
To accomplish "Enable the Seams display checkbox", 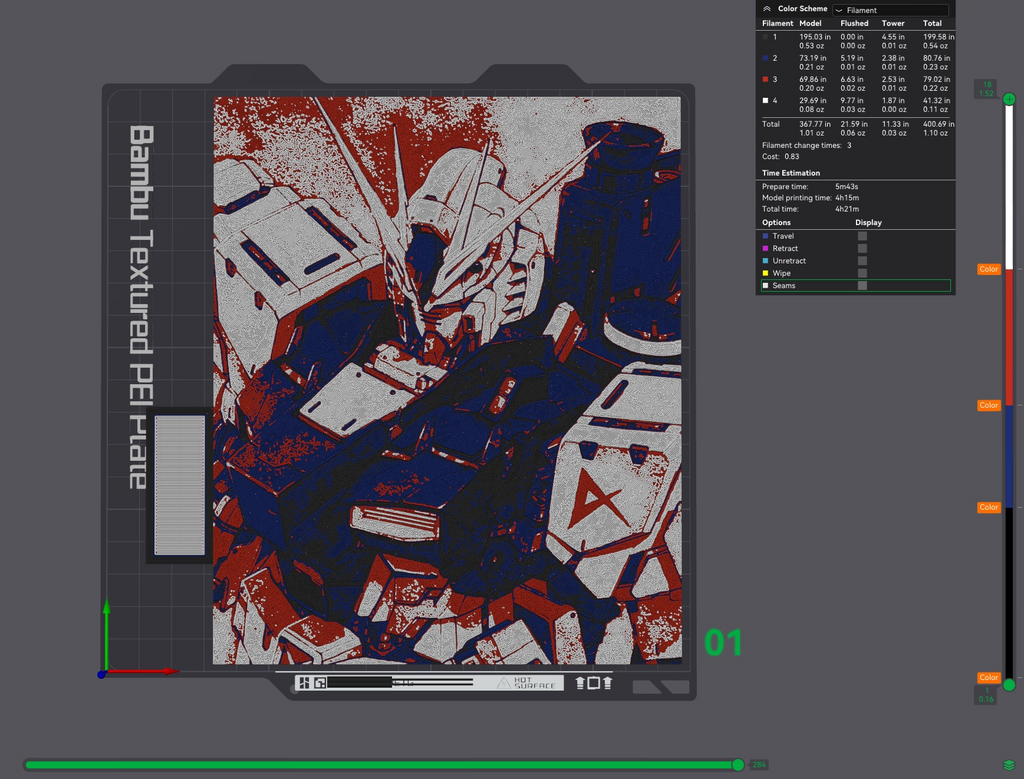I will (862, 286).
